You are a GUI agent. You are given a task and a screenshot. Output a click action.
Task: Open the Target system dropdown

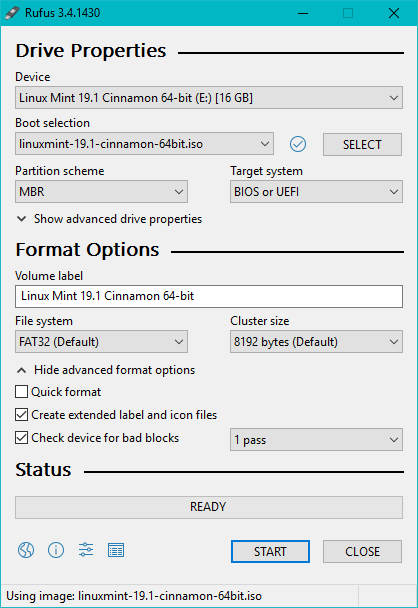pos(316,192)
